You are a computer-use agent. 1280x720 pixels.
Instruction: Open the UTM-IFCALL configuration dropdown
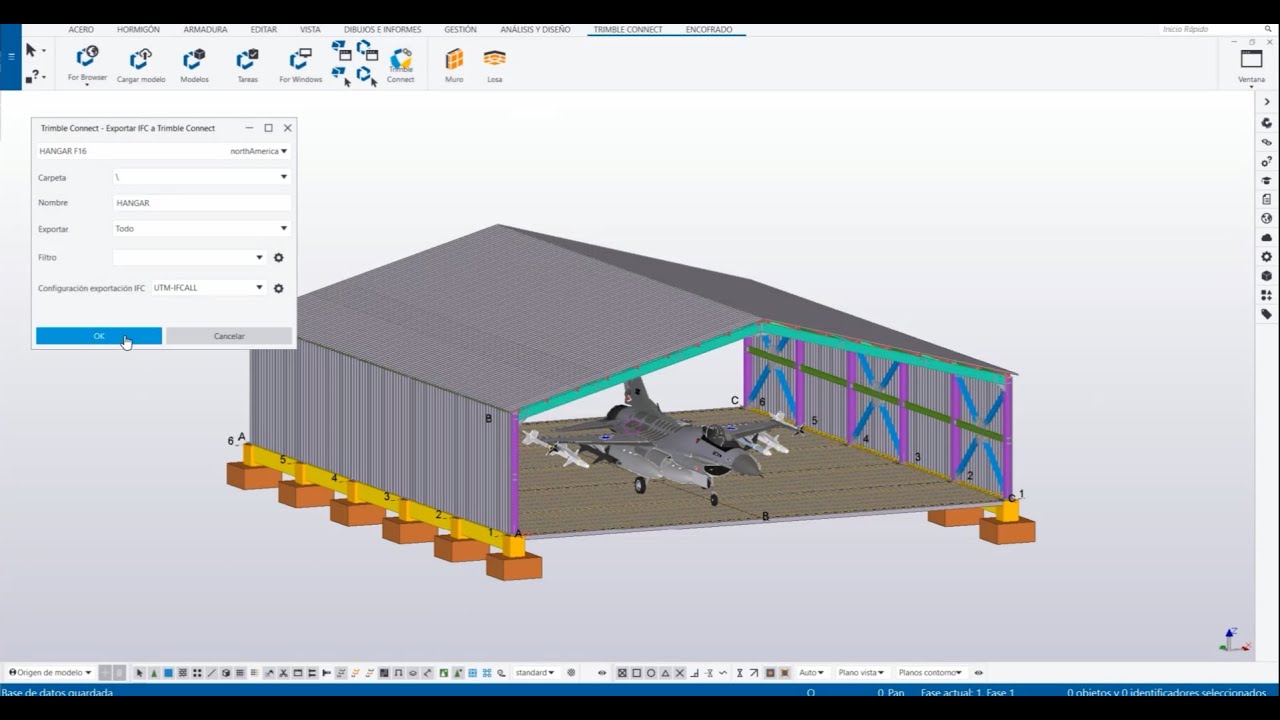(x=209, y=288)
